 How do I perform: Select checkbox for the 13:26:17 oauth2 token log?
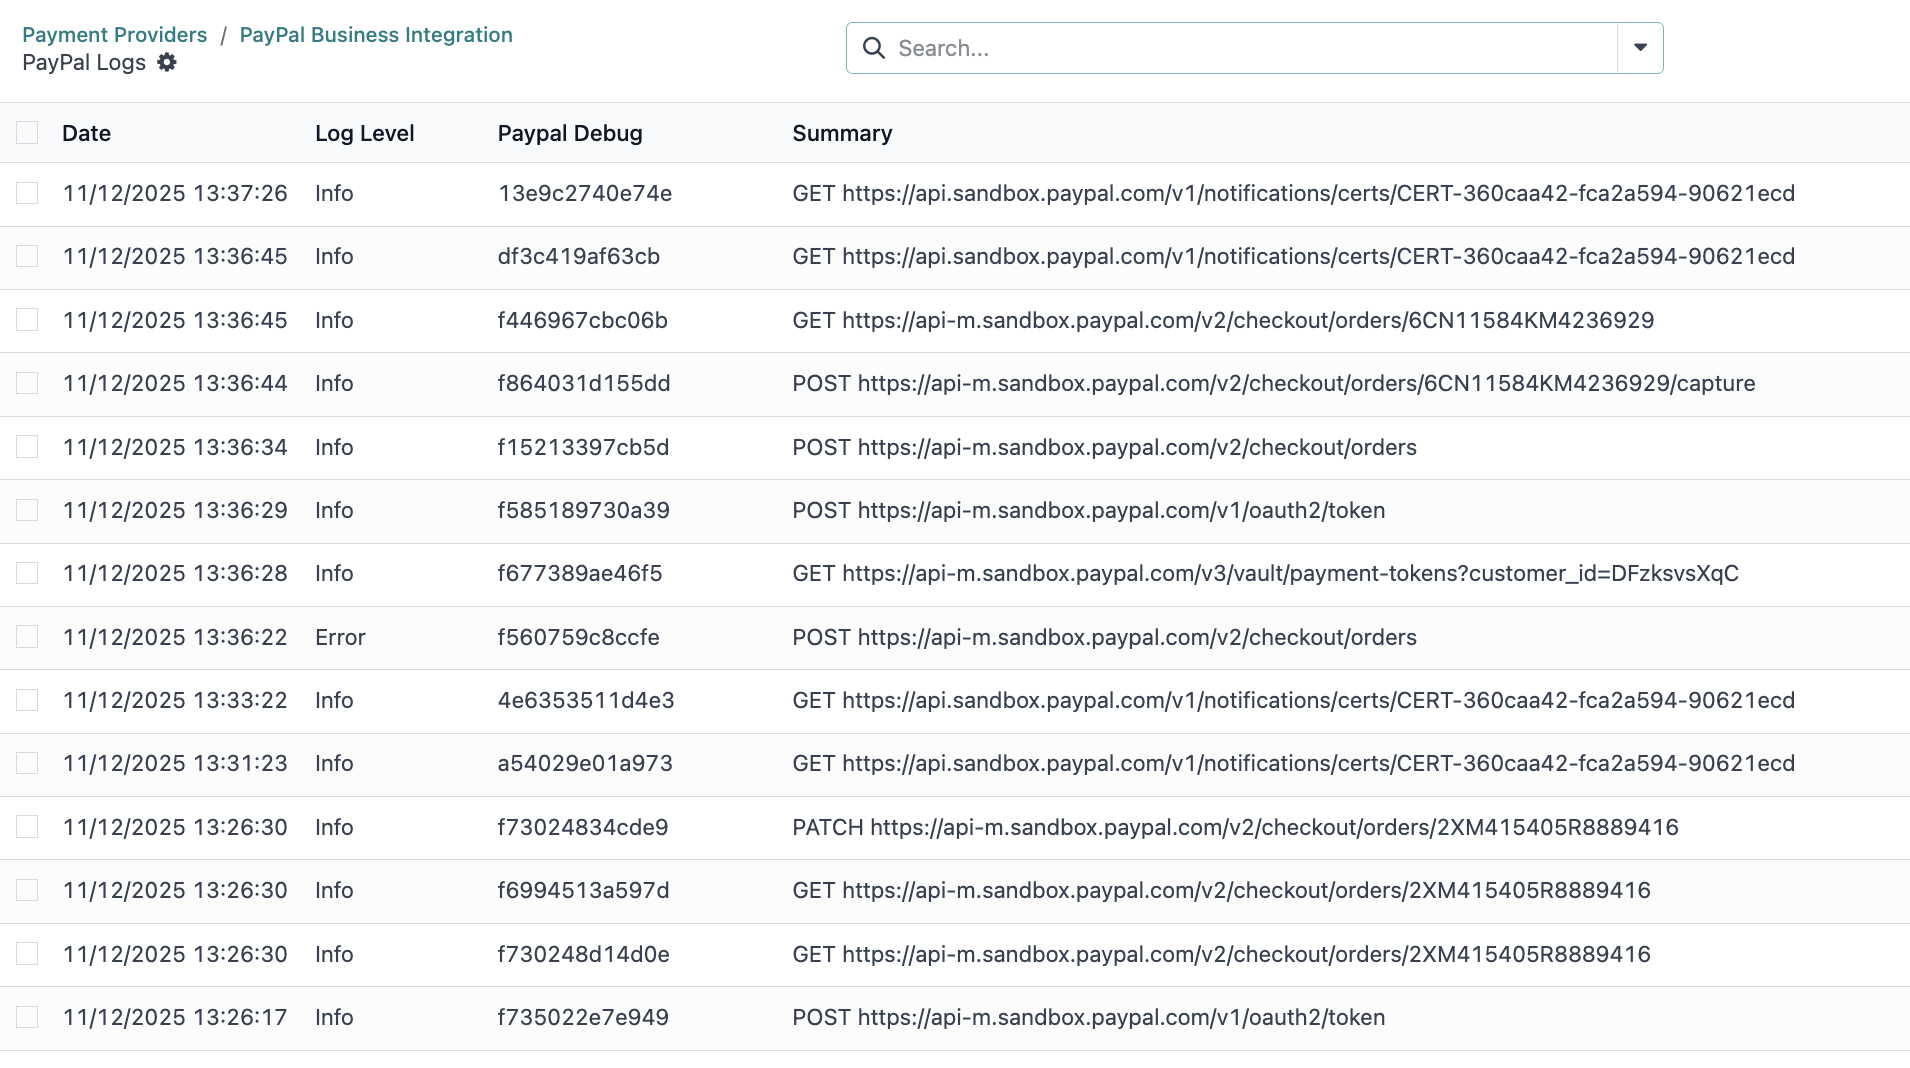tap(27, 1017)
